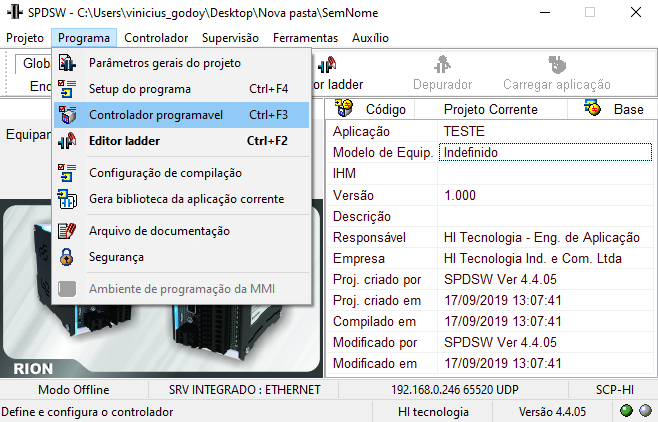The height and width of the screenshot is (422, 658).
Task: Click the Segurança padlock icon
Action: click(67, 257)
